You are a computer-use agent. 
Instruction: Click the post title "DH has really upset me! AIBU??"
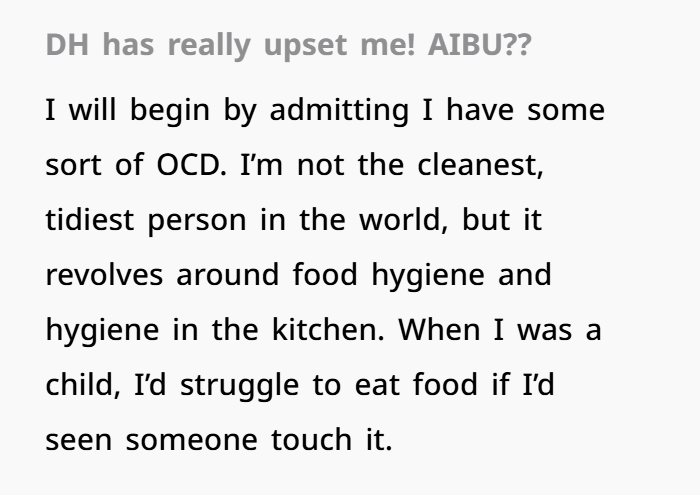(x=288, y=47)
